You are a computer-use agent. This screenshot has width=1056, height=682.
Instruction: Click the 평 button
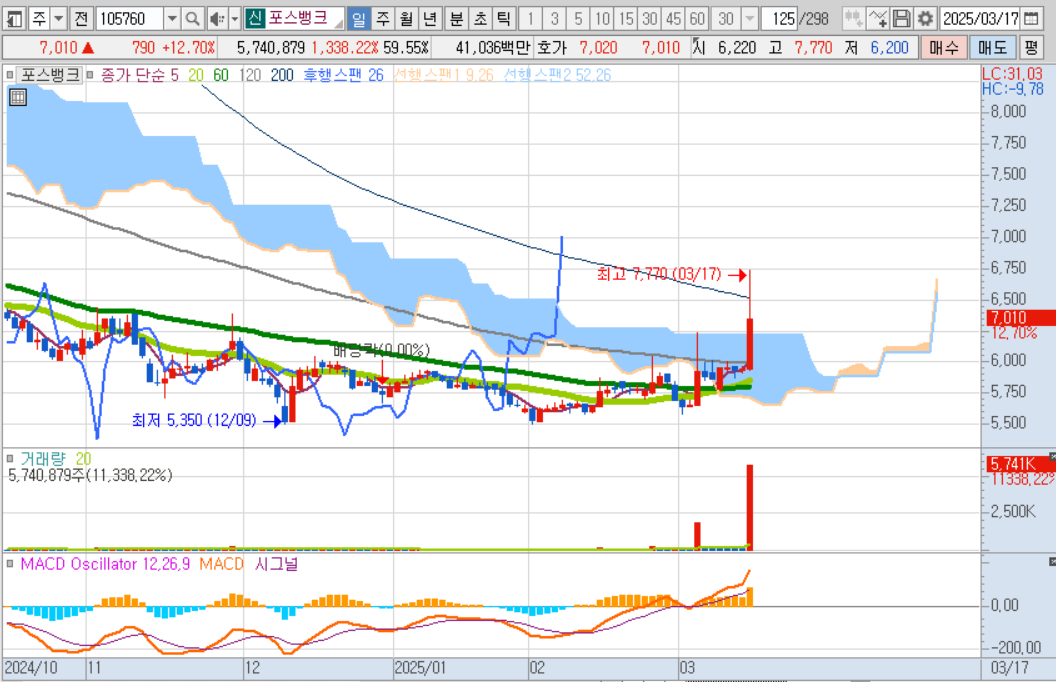1031,48
